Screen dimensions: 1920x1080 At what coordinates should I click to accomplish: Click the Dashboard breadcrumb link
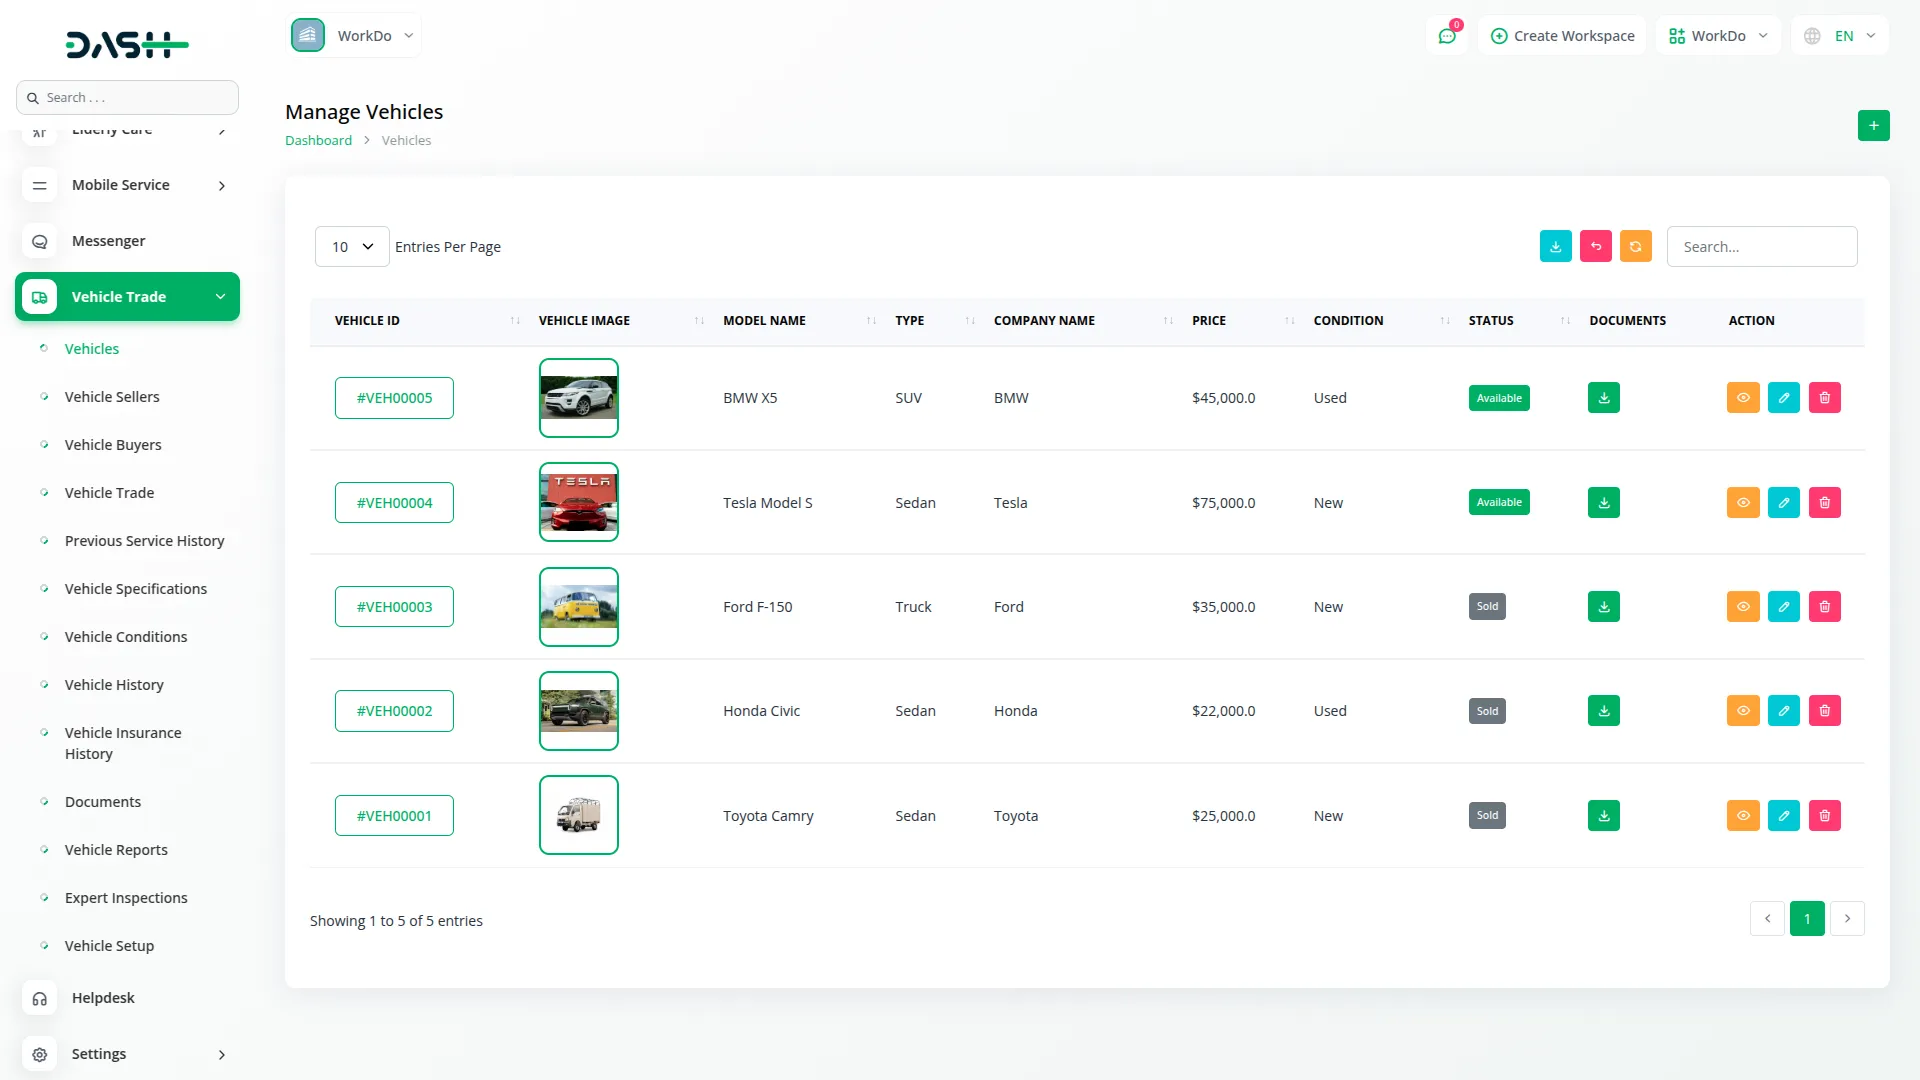pyautogui.click(x=318, y=140)
